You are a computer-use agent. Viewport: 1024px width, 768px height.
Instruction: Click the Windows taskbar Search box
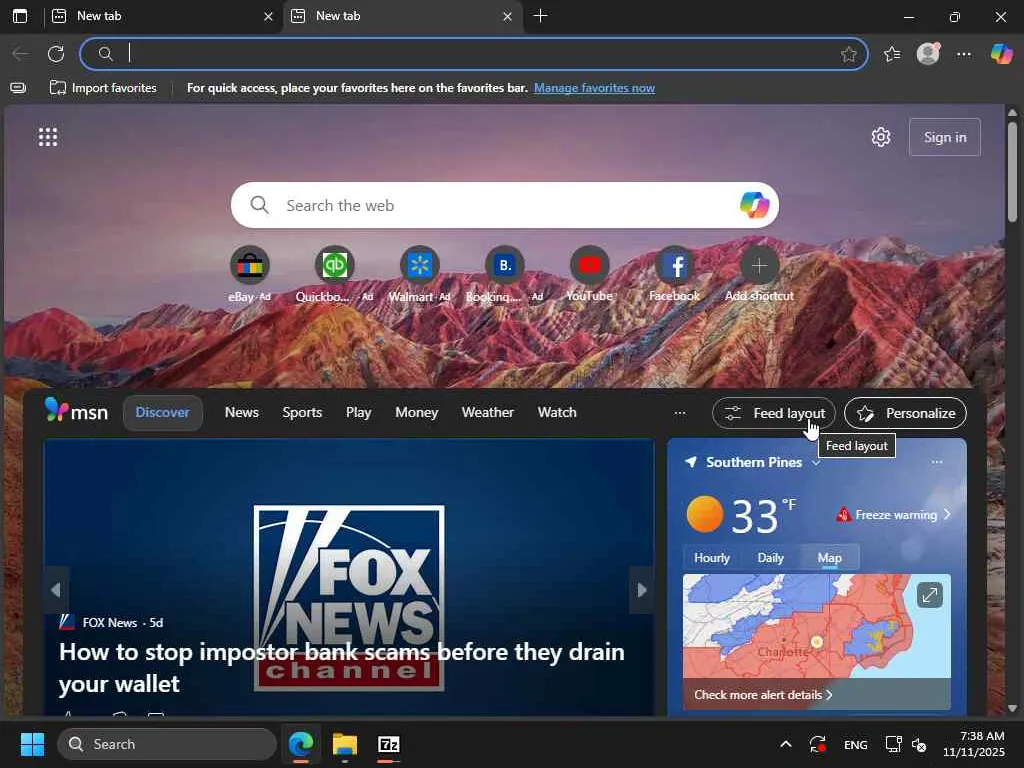167,744
